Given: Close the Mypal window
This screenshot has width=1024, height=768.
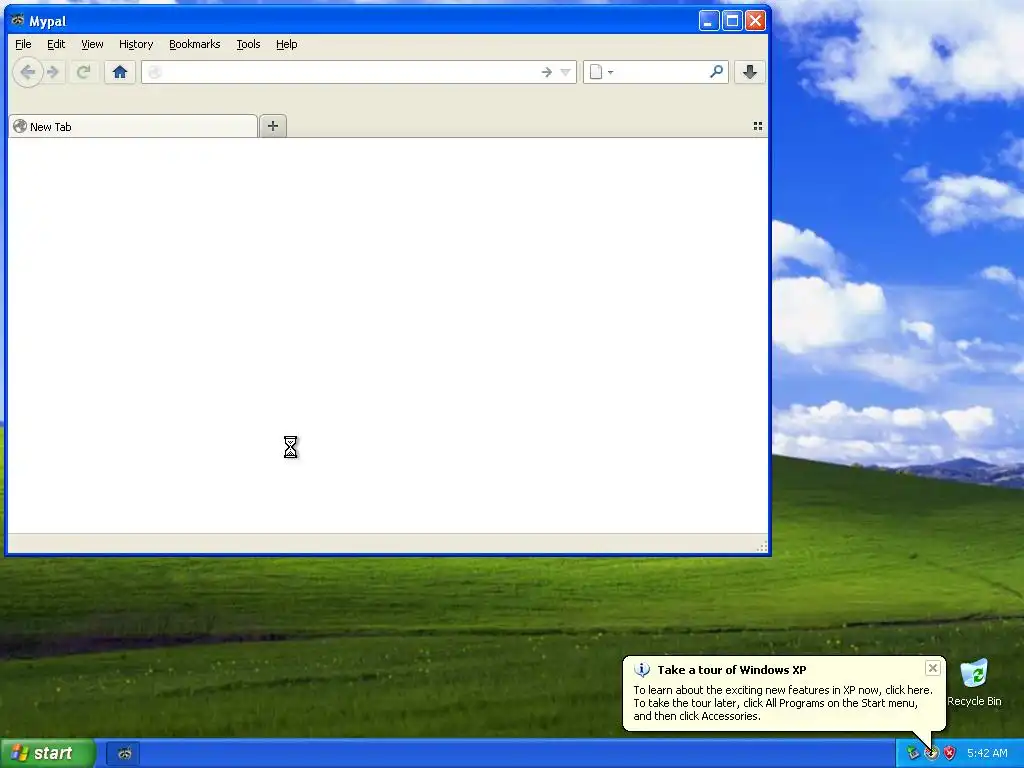Looking at the screenshot, I should click(x=756, y=21).
